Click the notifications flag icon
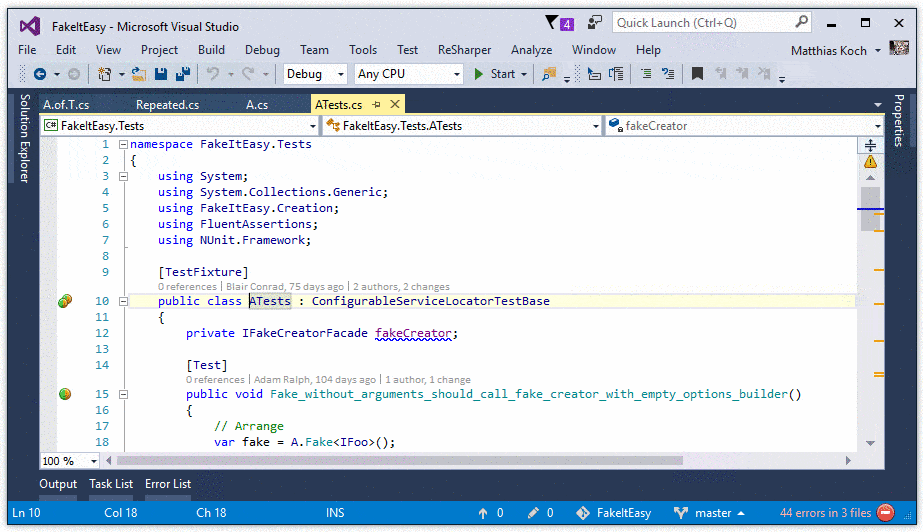Screen dimensions: 923x532 (552, 22)
